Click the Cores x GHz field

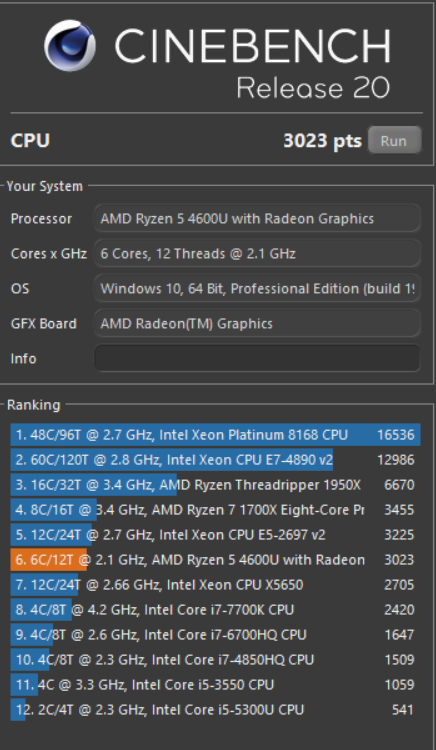pyautogui.click(x=257, y=254)
